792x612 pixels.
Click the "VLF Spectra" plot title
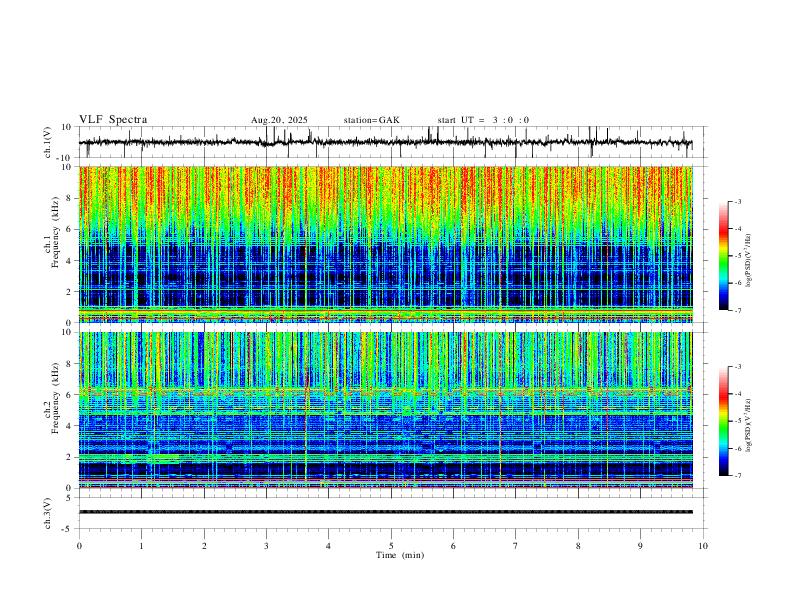tap(113, 120)
